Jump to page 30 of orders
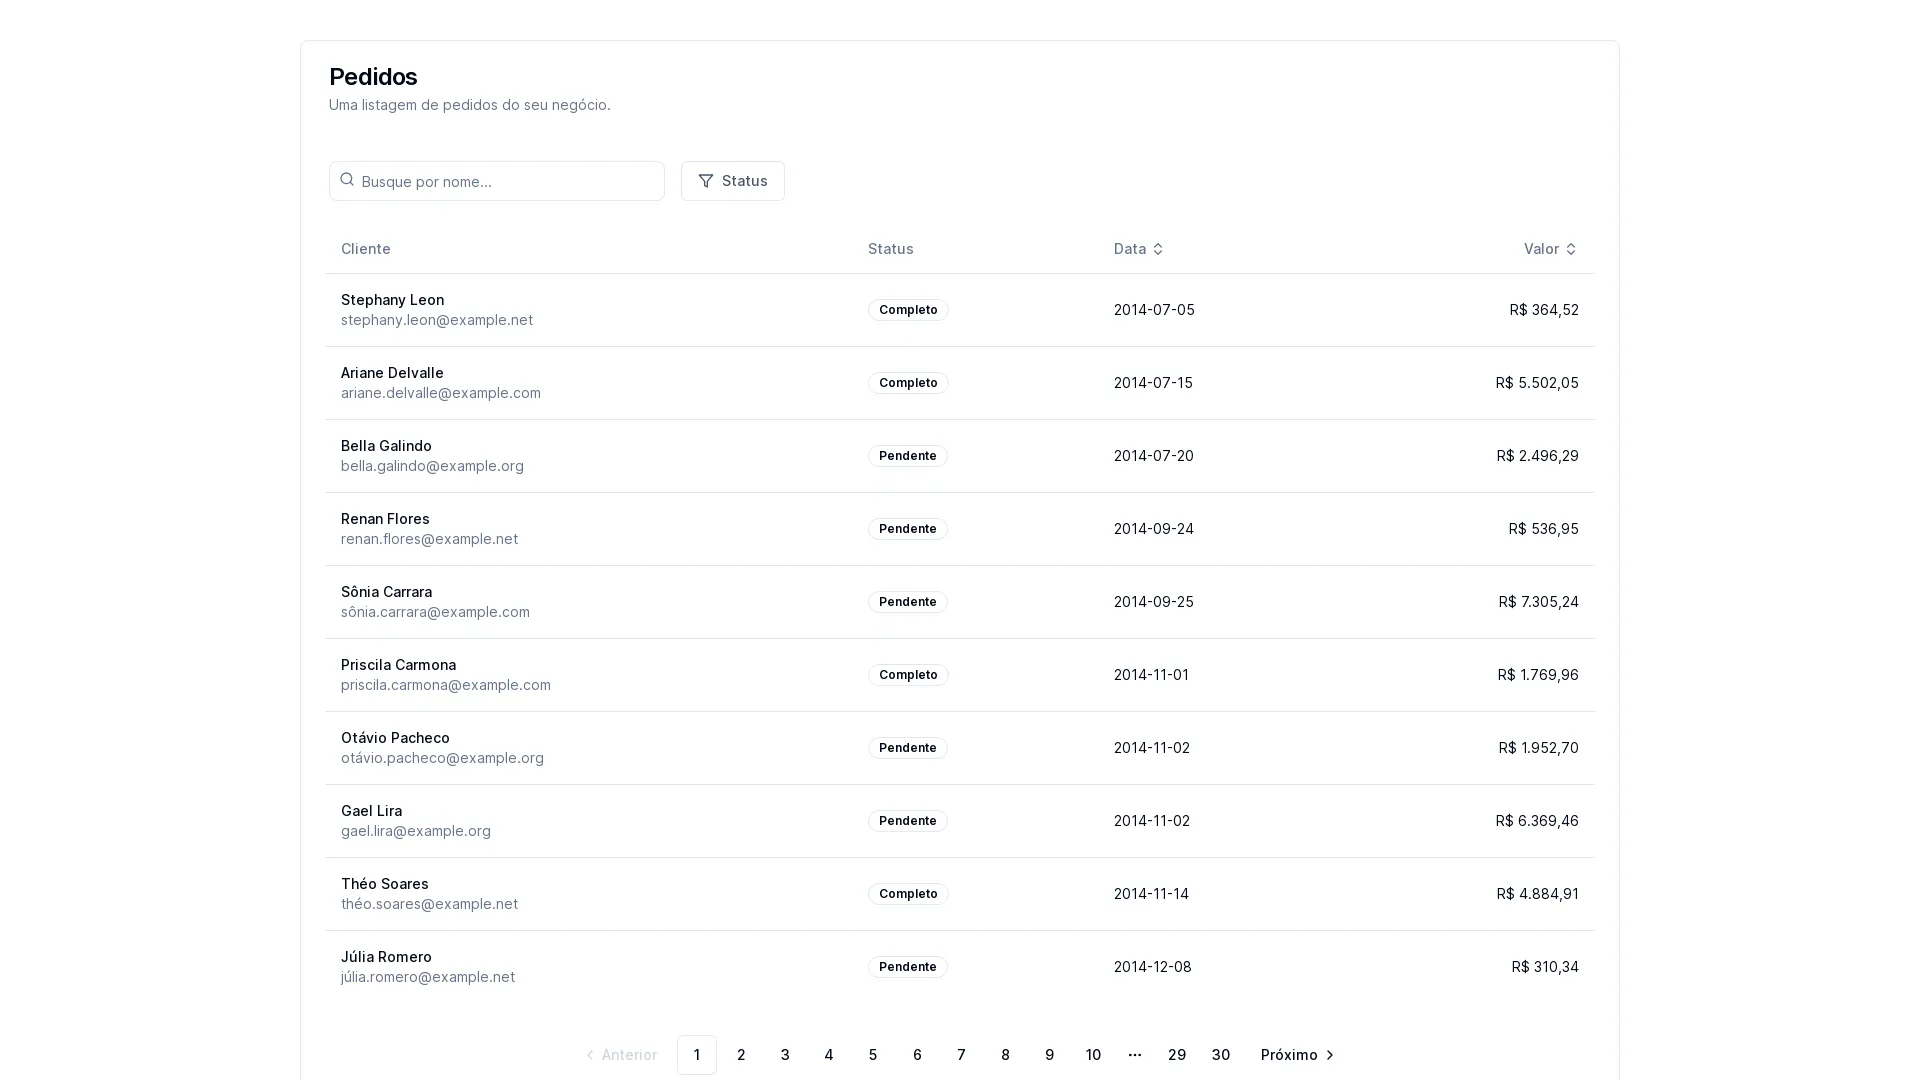The height and width of the screenshot is (1080, 1920). 1220,1055
